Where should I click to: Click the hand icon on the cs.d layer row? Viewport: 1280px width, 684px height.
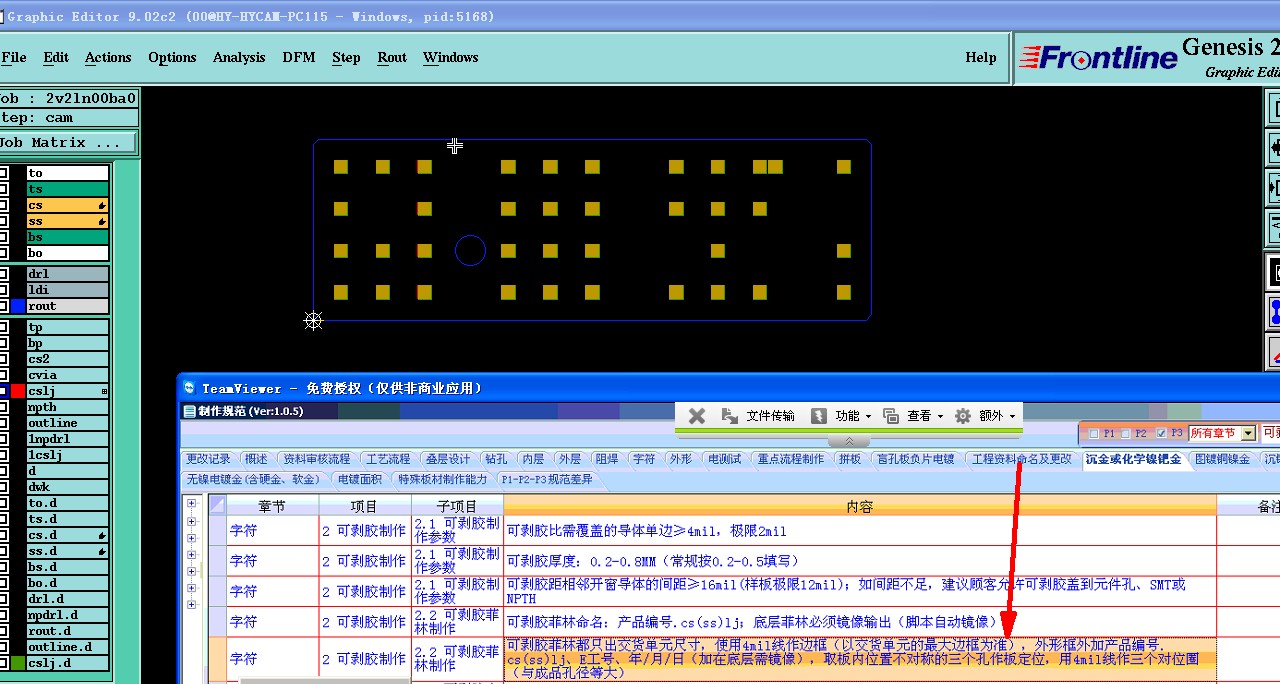click(102, 535)
